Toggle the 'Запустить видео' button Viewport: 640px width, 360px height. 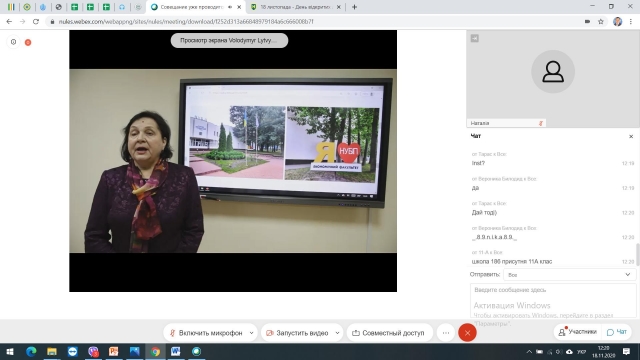(298, 333)
